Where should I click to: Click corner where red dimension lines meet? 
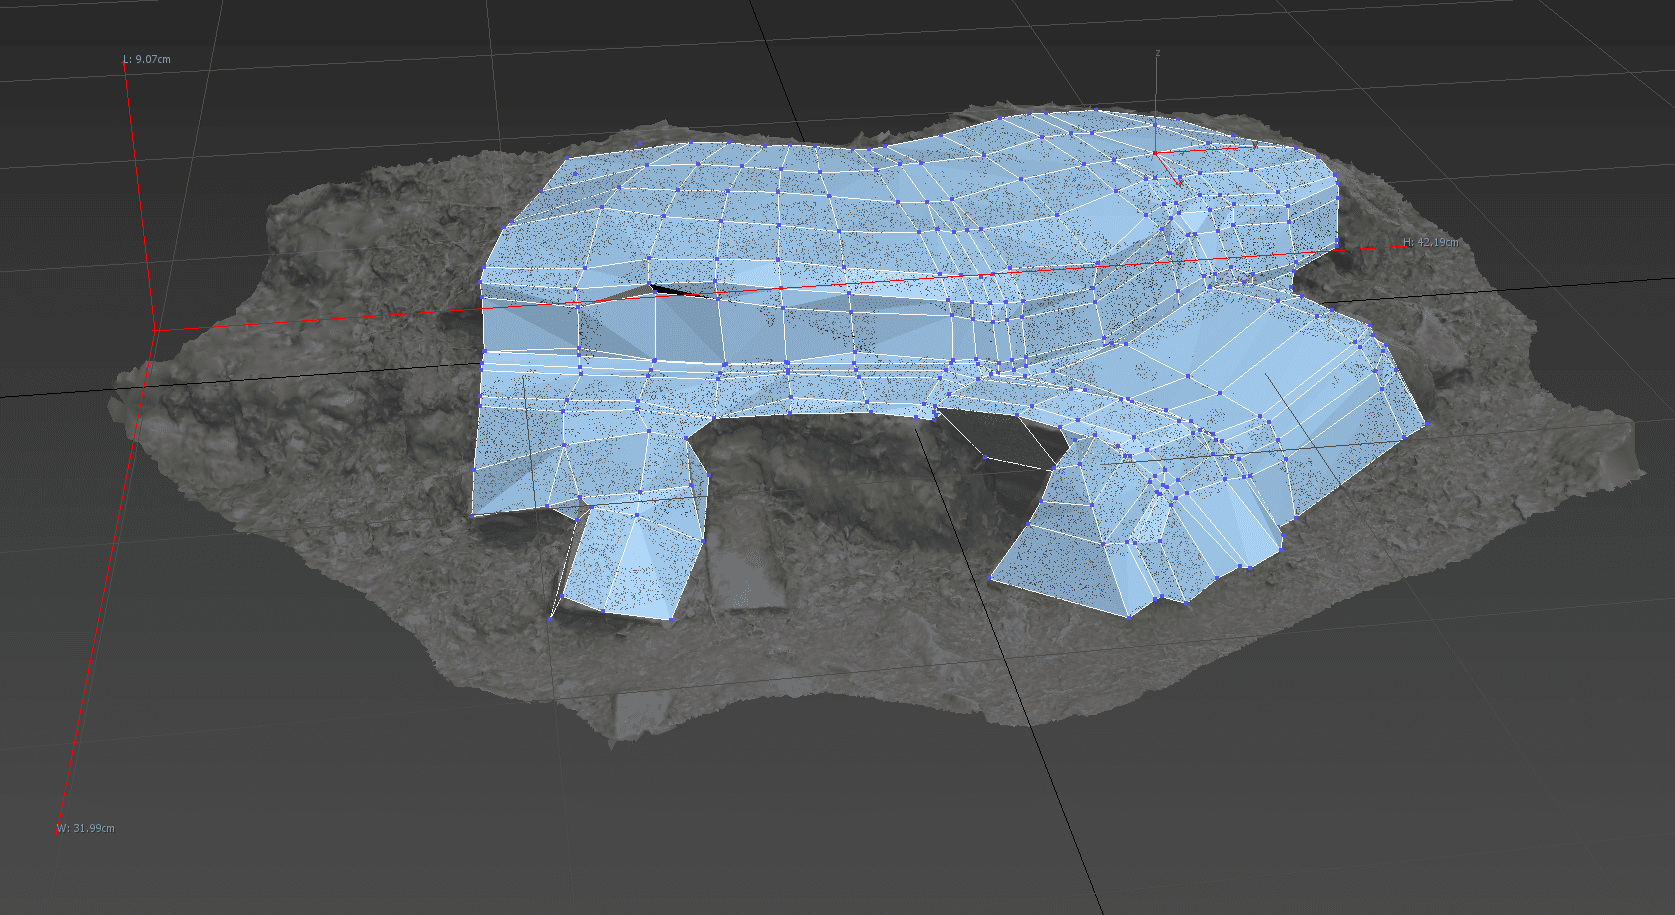point(154,329)
